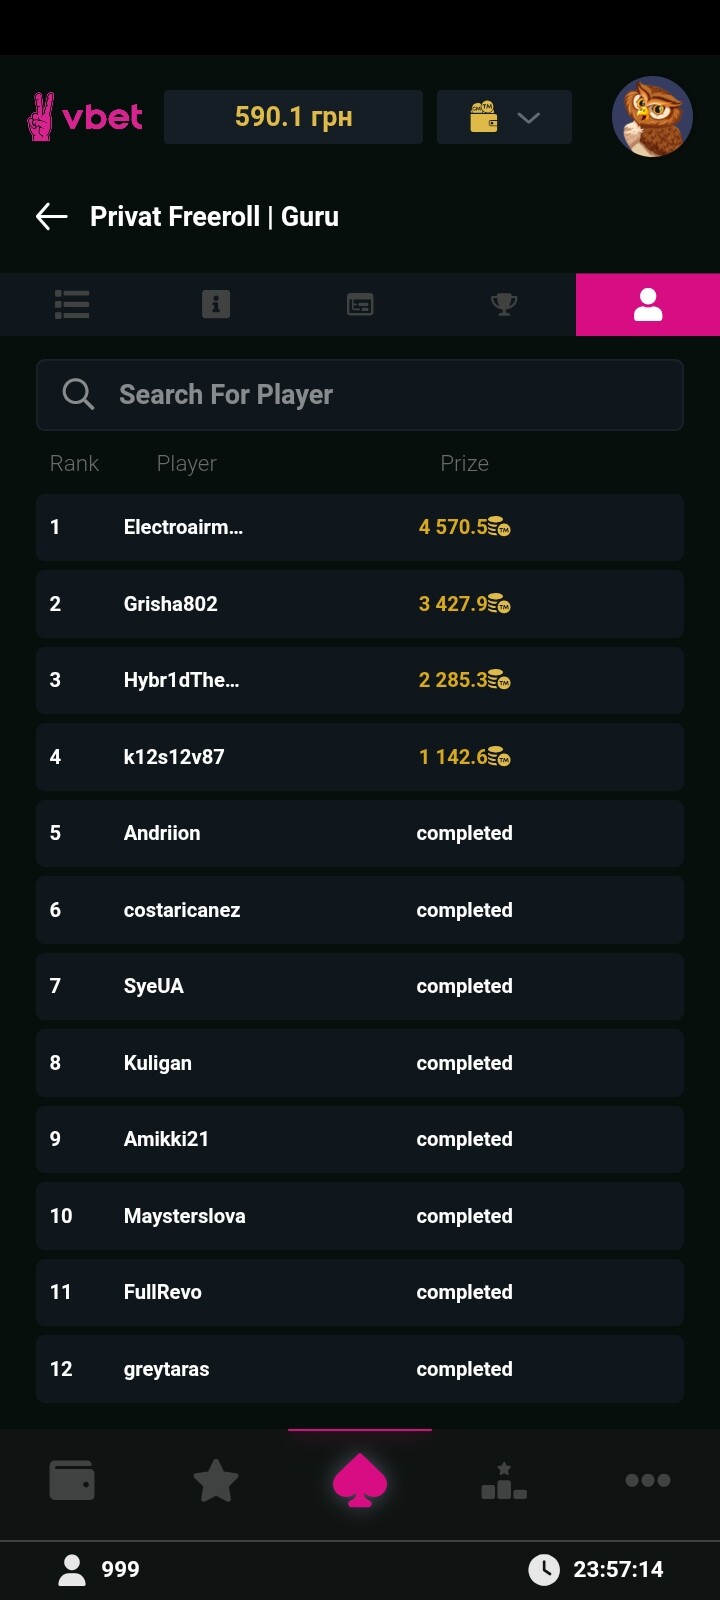
Task: Tap the 590.1 грн balance
Action: (x=293, y=117)
